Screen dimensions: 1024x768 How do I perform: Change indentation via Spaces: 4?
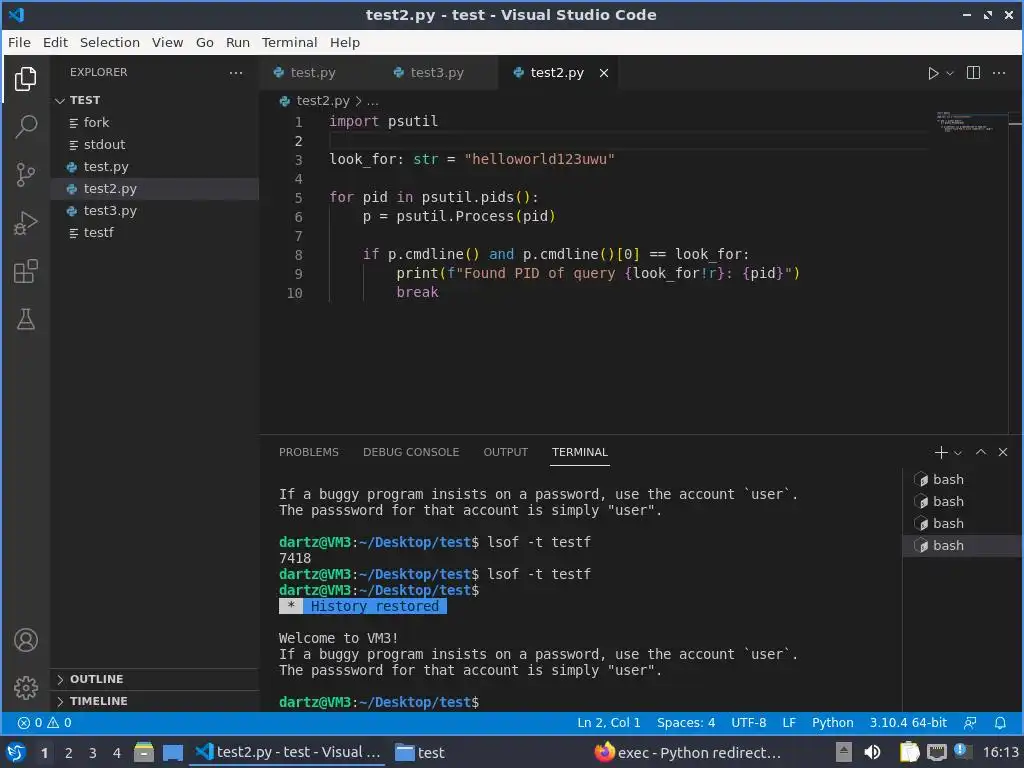[686, 723]
